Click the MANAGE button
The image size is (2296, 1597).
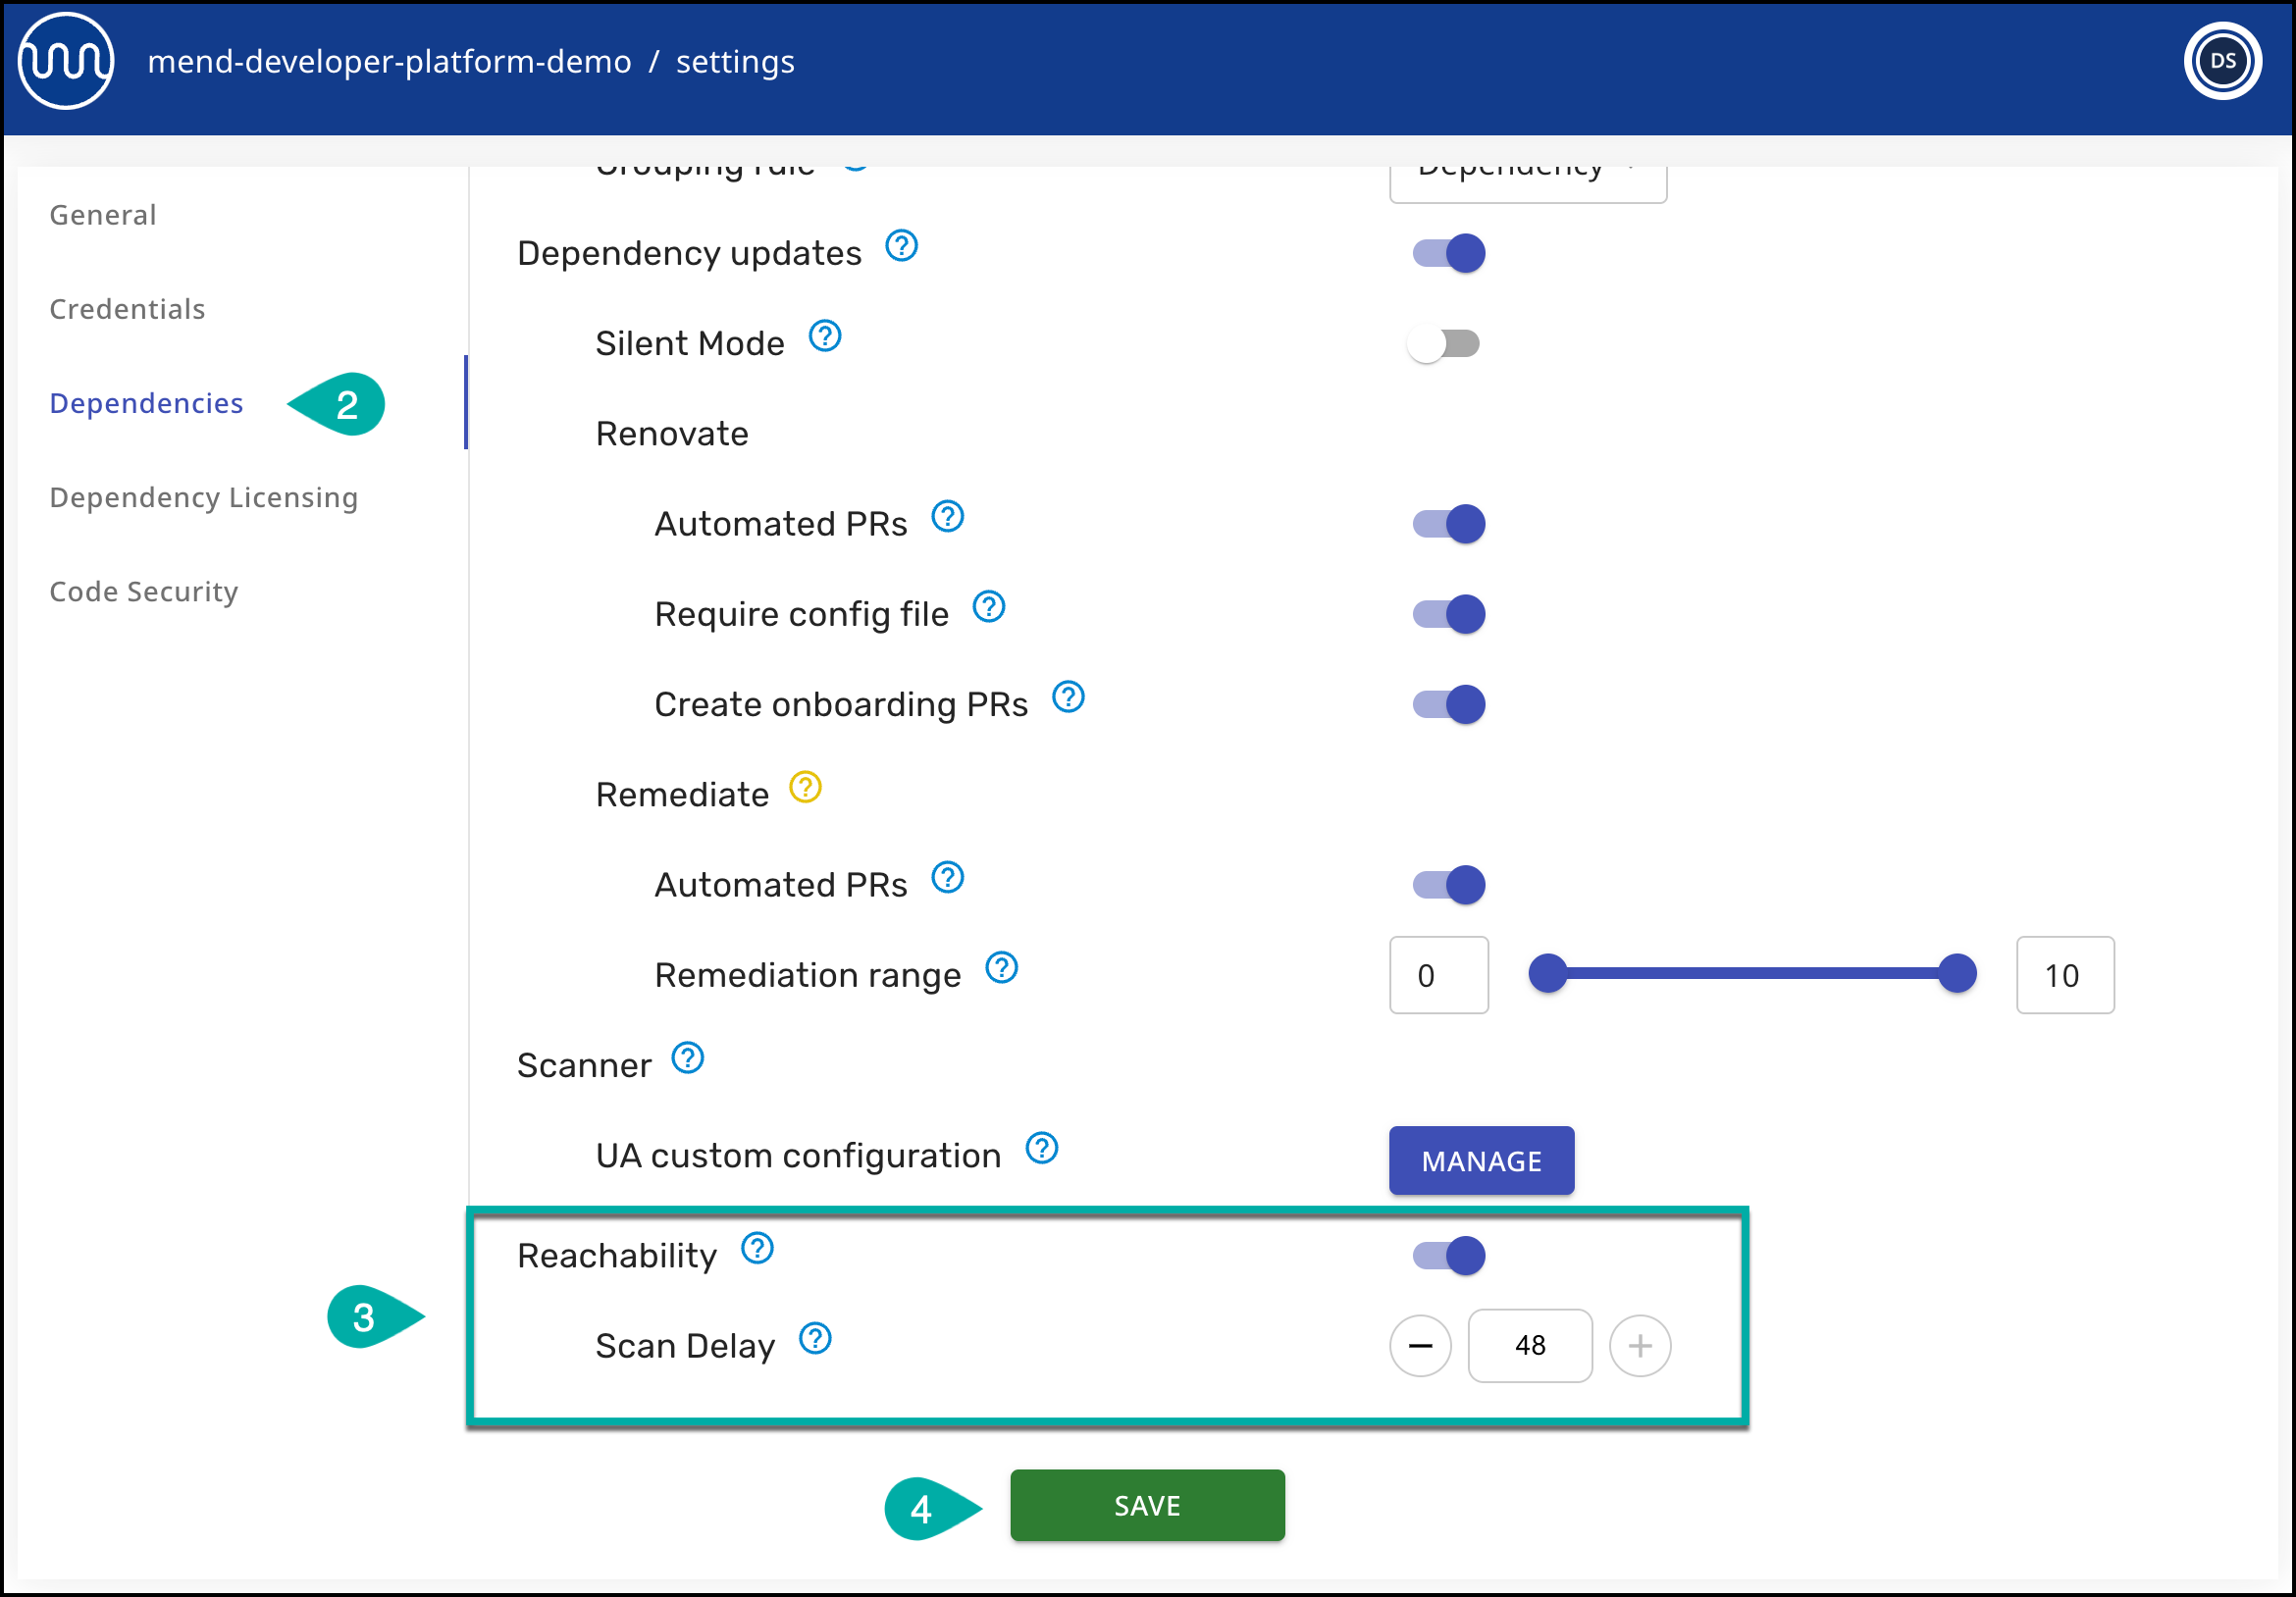pyautogui.click(x=1481, y=1161)
